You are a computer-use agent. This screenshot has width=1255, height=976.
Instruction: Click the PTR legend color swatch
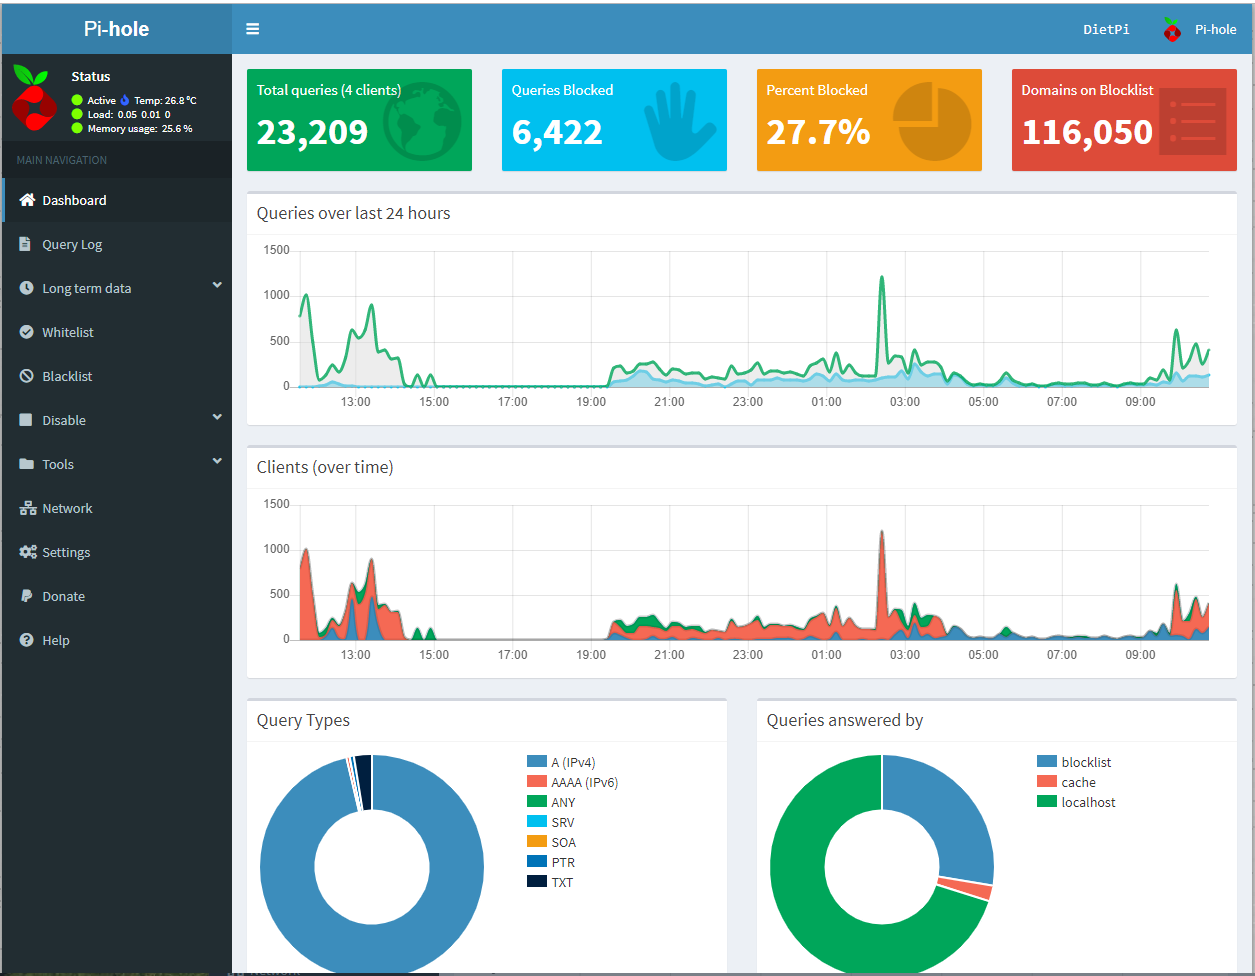537,862
